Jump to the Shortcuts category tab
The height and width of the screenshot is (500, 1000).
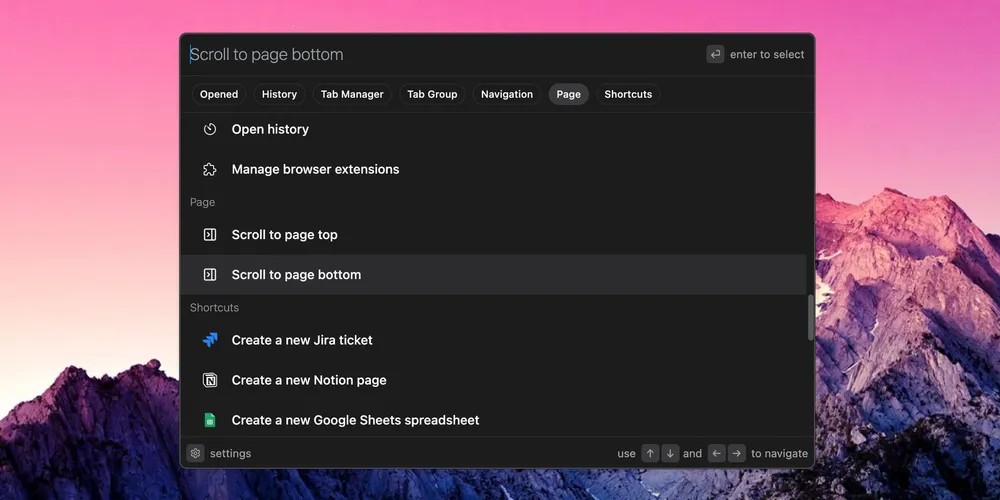[x=628, y=94]
